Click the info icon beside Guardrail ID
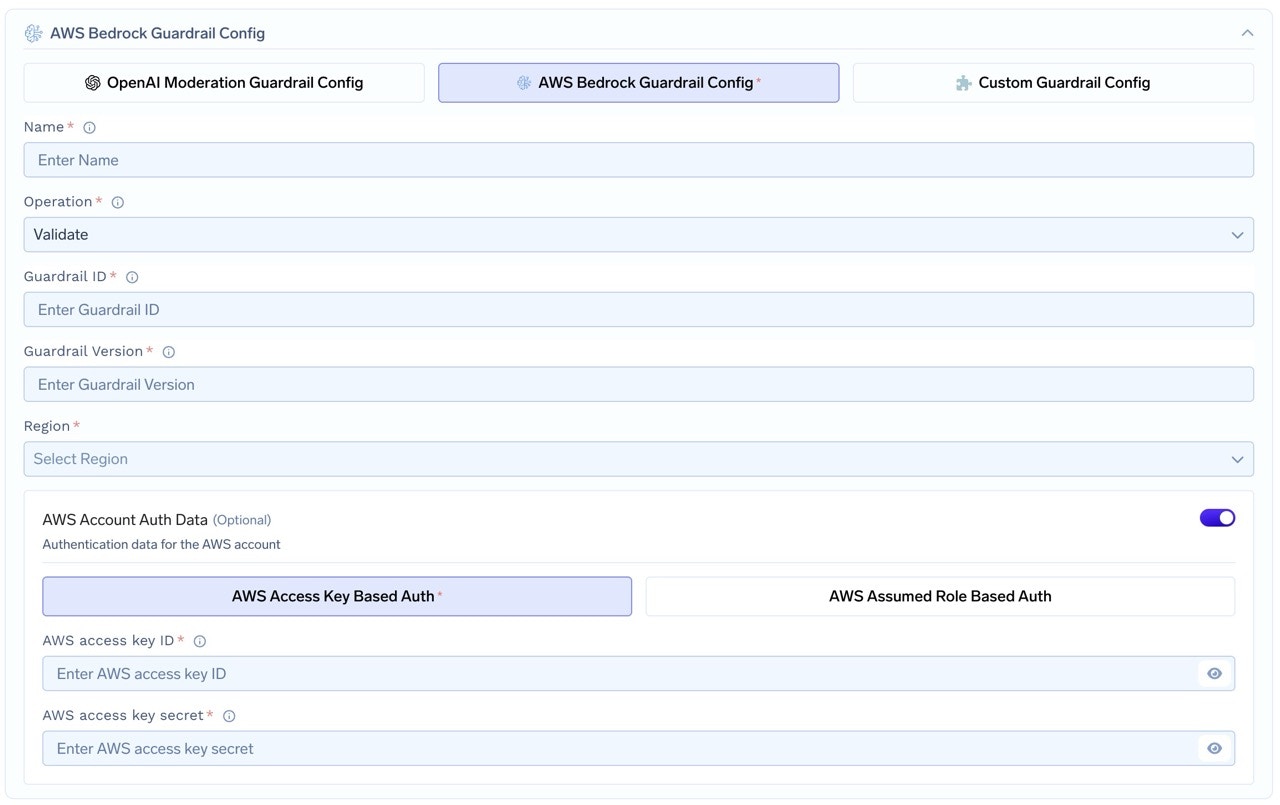 [x=131, y=278]
